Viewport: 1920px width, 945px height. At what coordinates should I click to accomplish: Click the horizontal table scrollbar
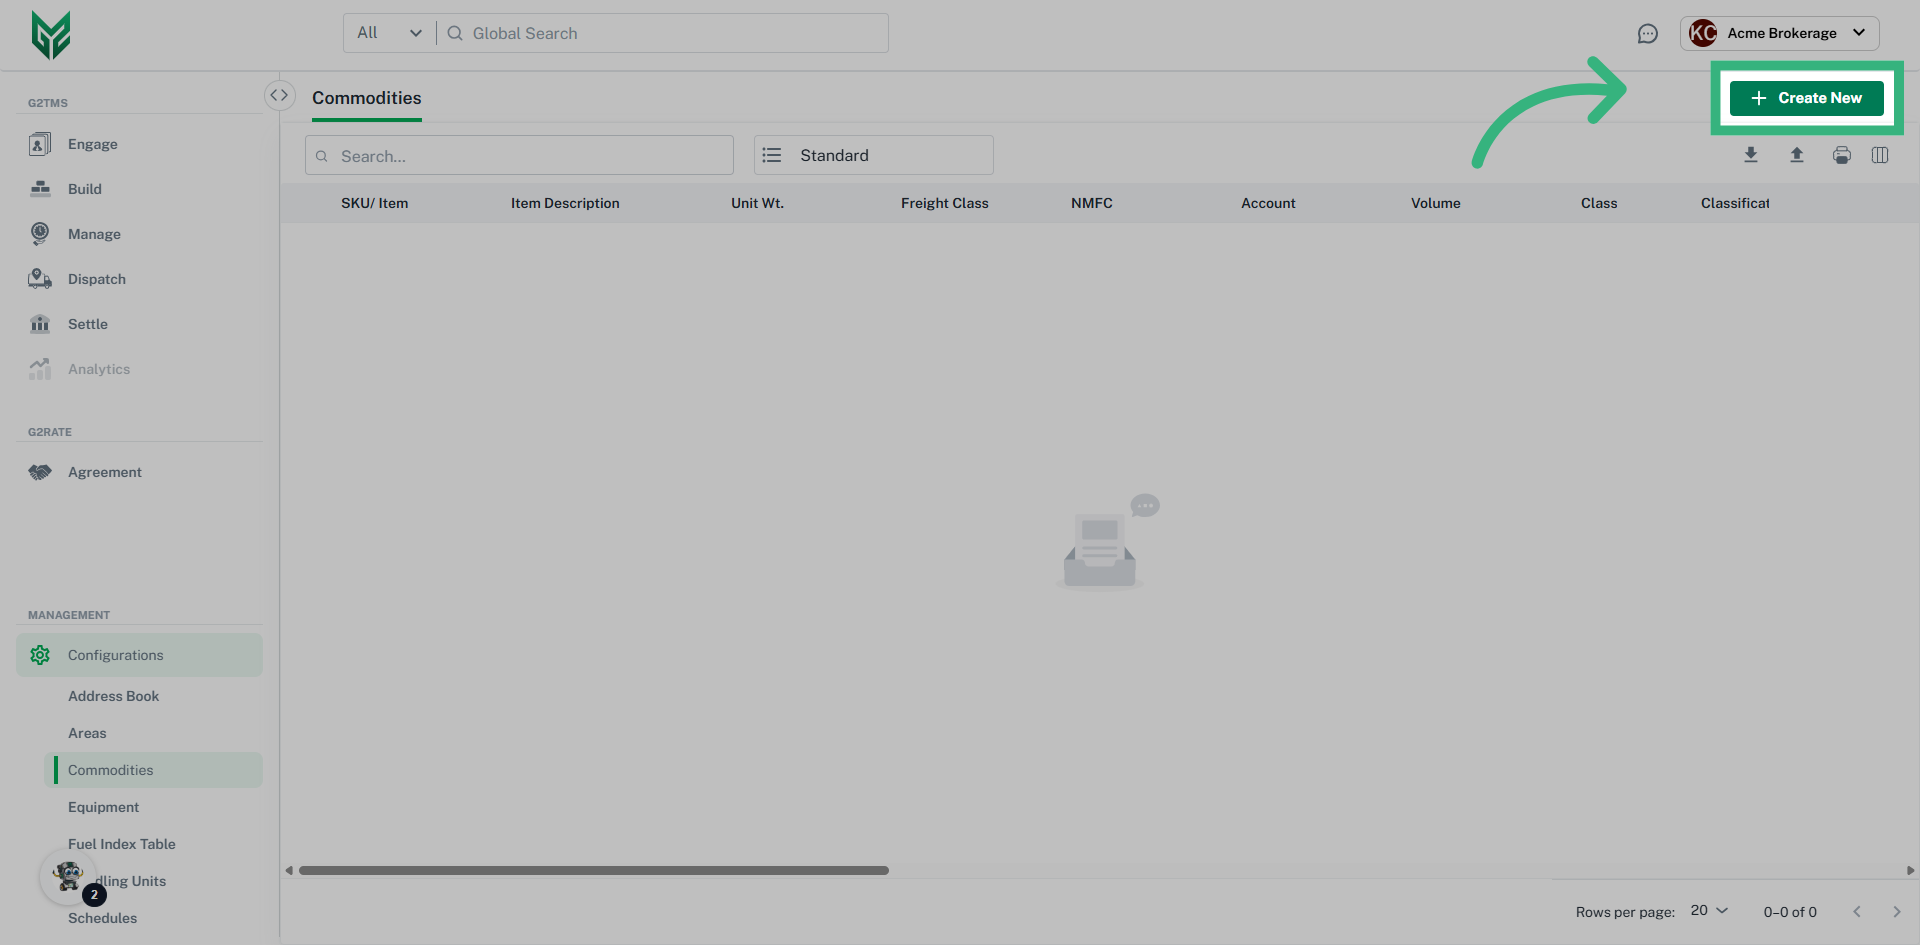tap(594, 870)
